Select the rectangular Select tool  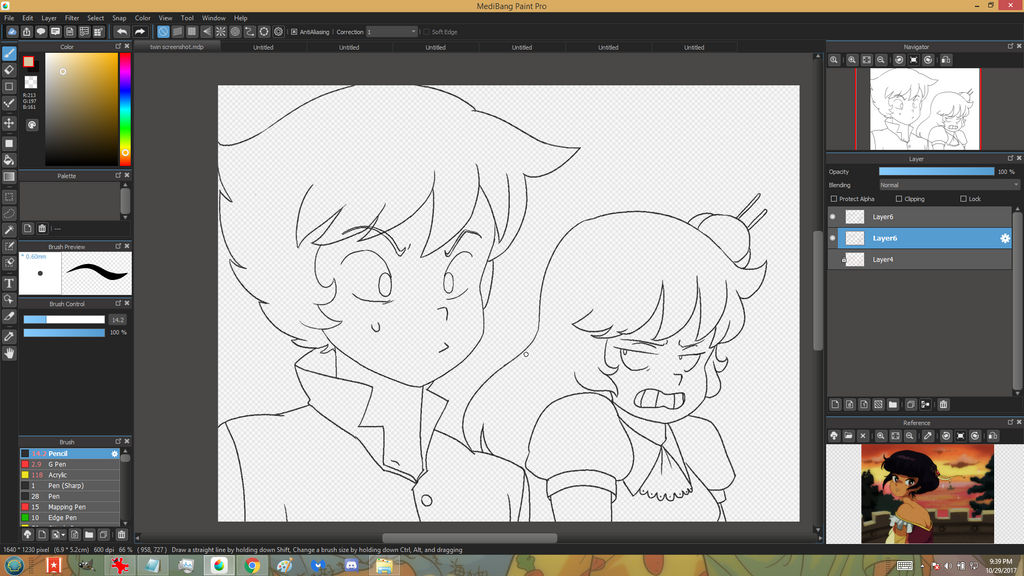[x=9, y=197]
